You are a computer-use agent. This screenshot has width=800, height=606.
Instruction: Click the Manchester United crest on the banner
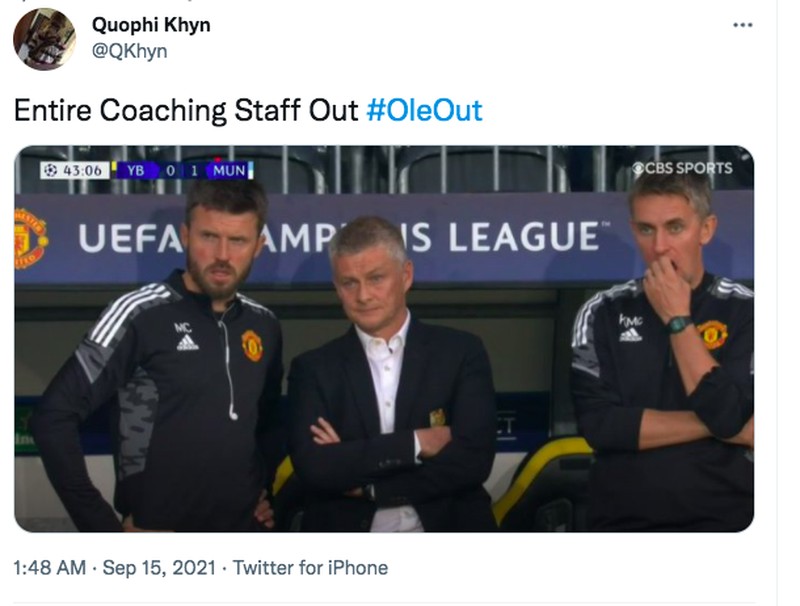click(x=29, y=237)
